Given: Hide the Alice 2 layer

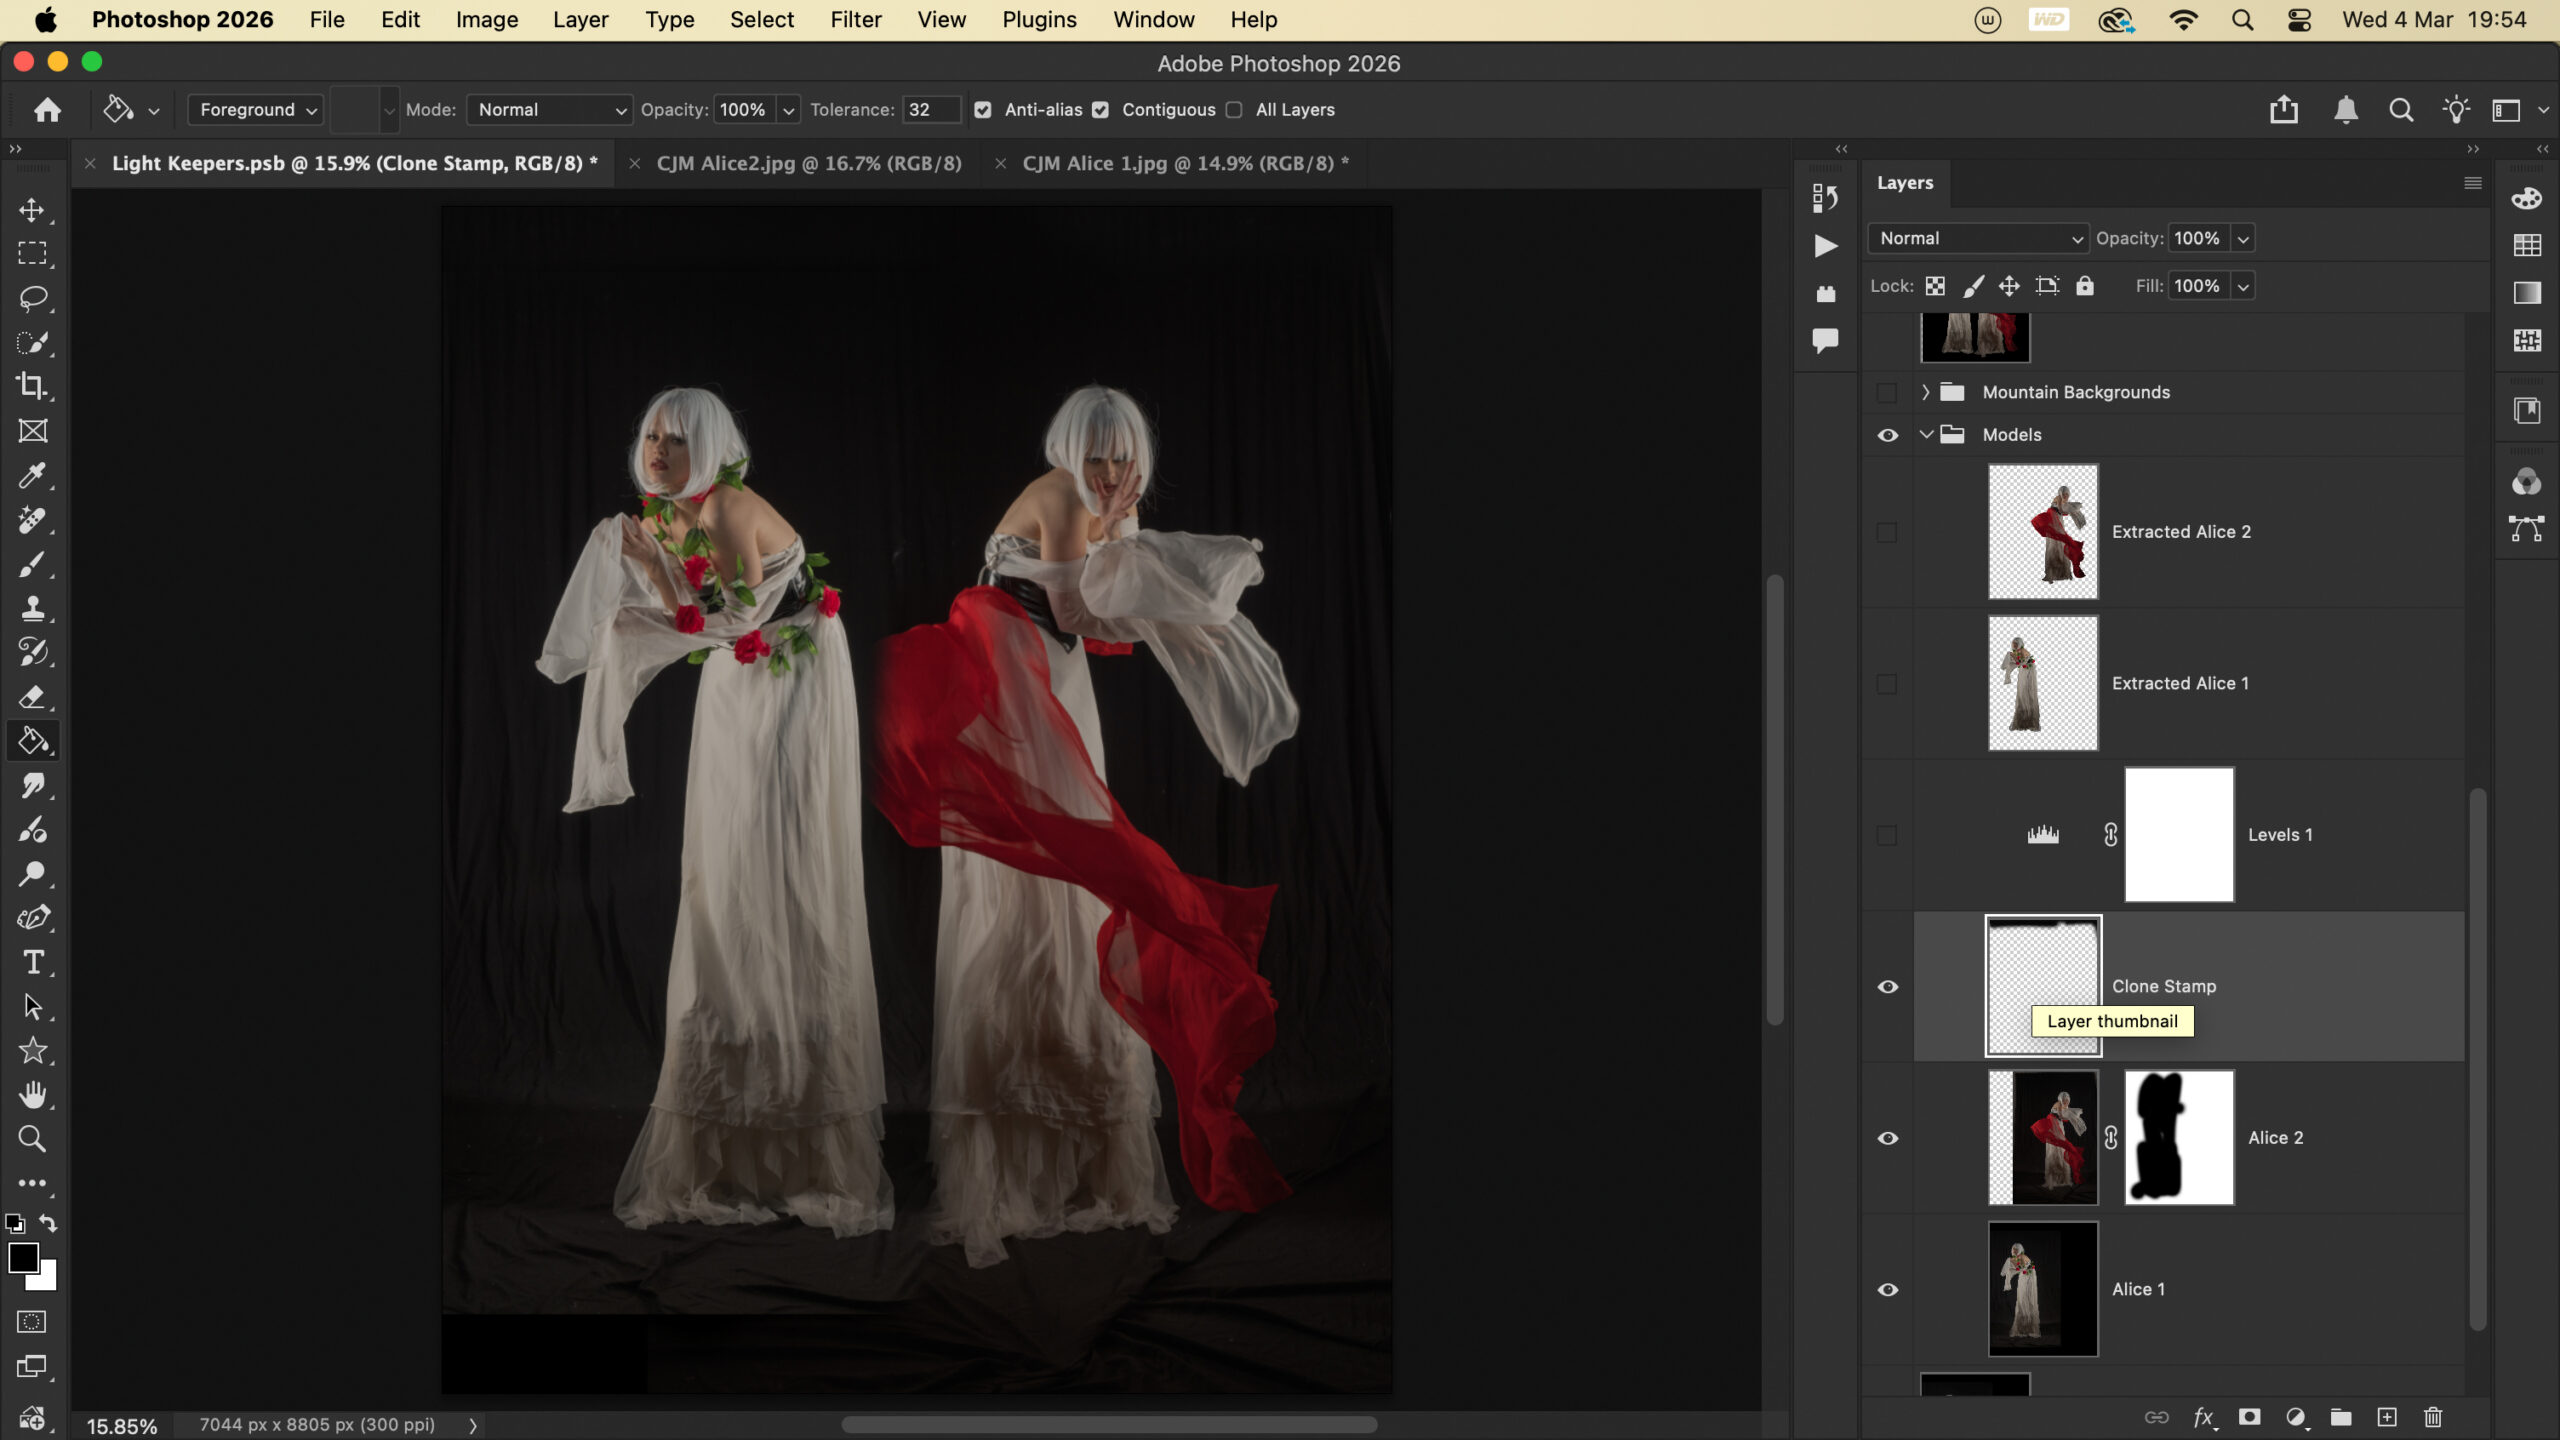Looking at the screenshot, I should (x=1887, y=1138).
